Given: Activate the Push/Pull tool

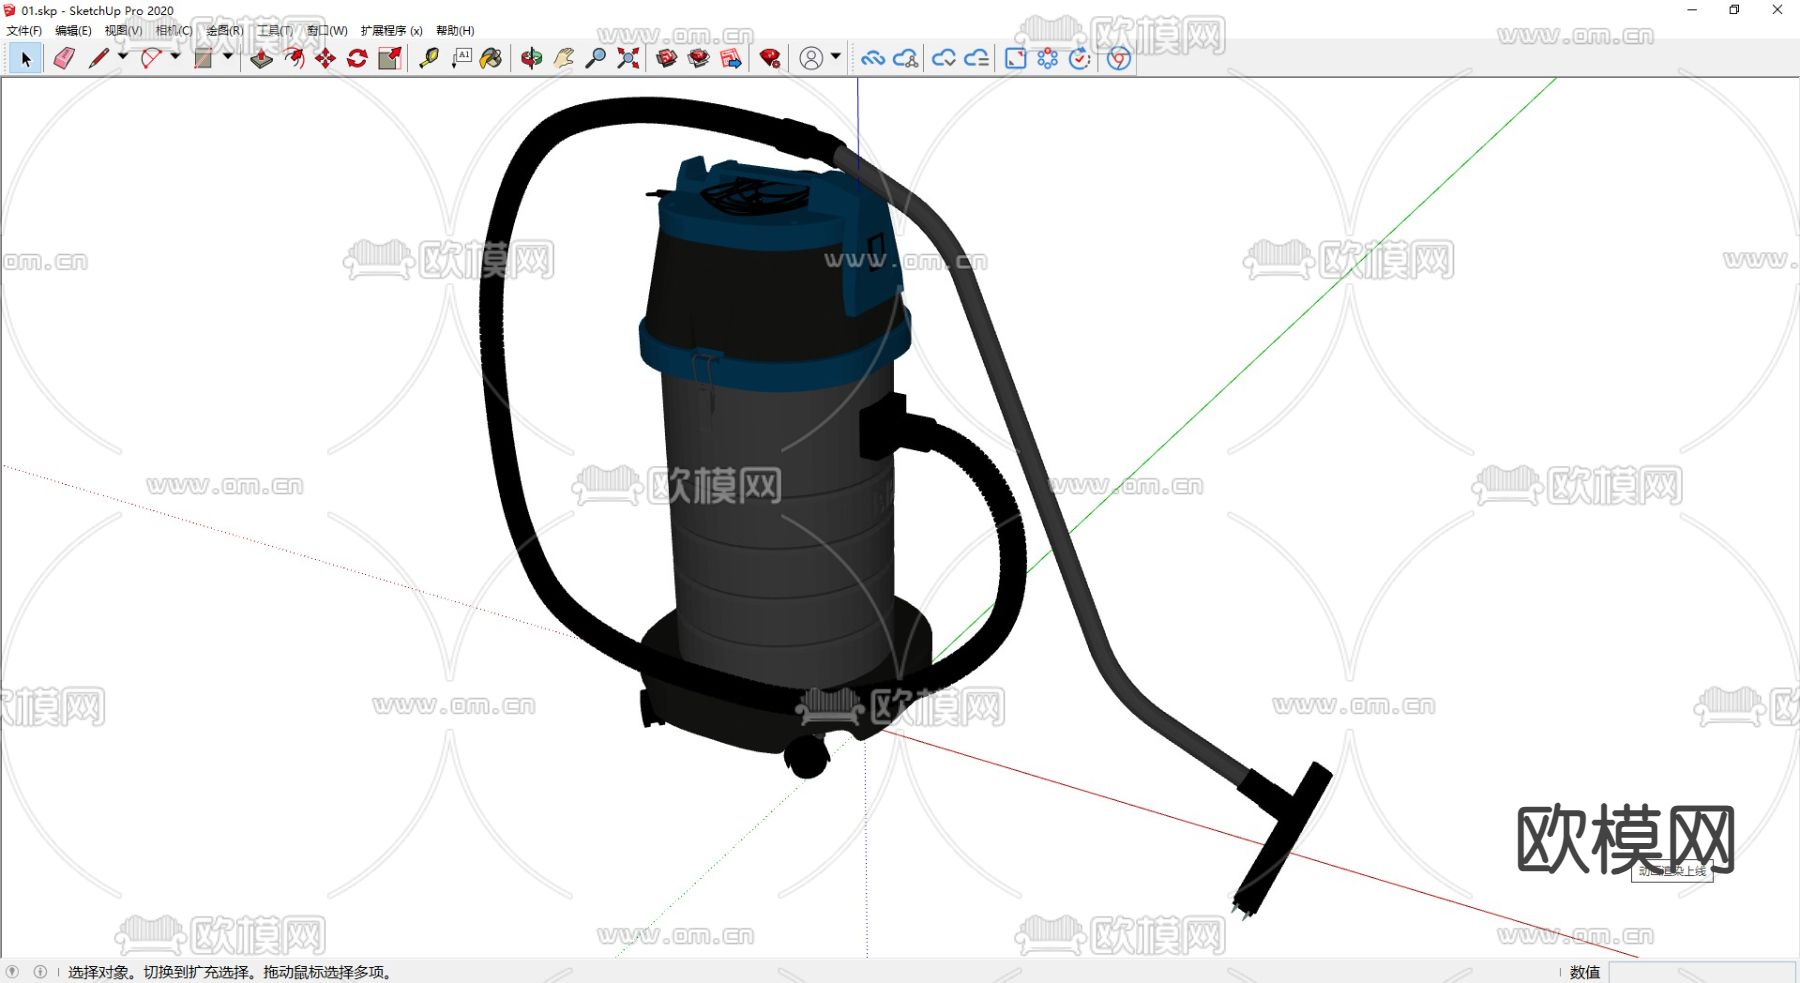Looking at the screenshot, I should pos(261,59).
